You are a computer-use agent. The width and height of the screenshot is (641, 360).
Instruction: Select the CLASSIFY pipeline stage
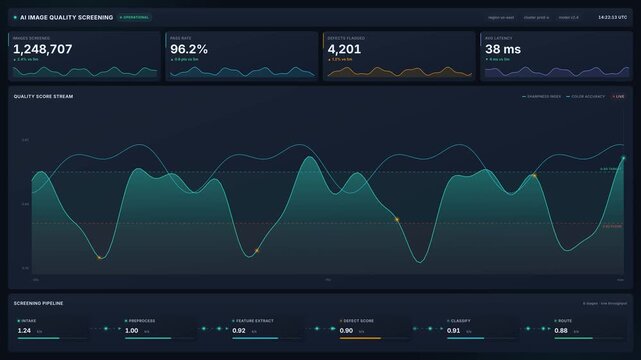(x=482, y=329)
